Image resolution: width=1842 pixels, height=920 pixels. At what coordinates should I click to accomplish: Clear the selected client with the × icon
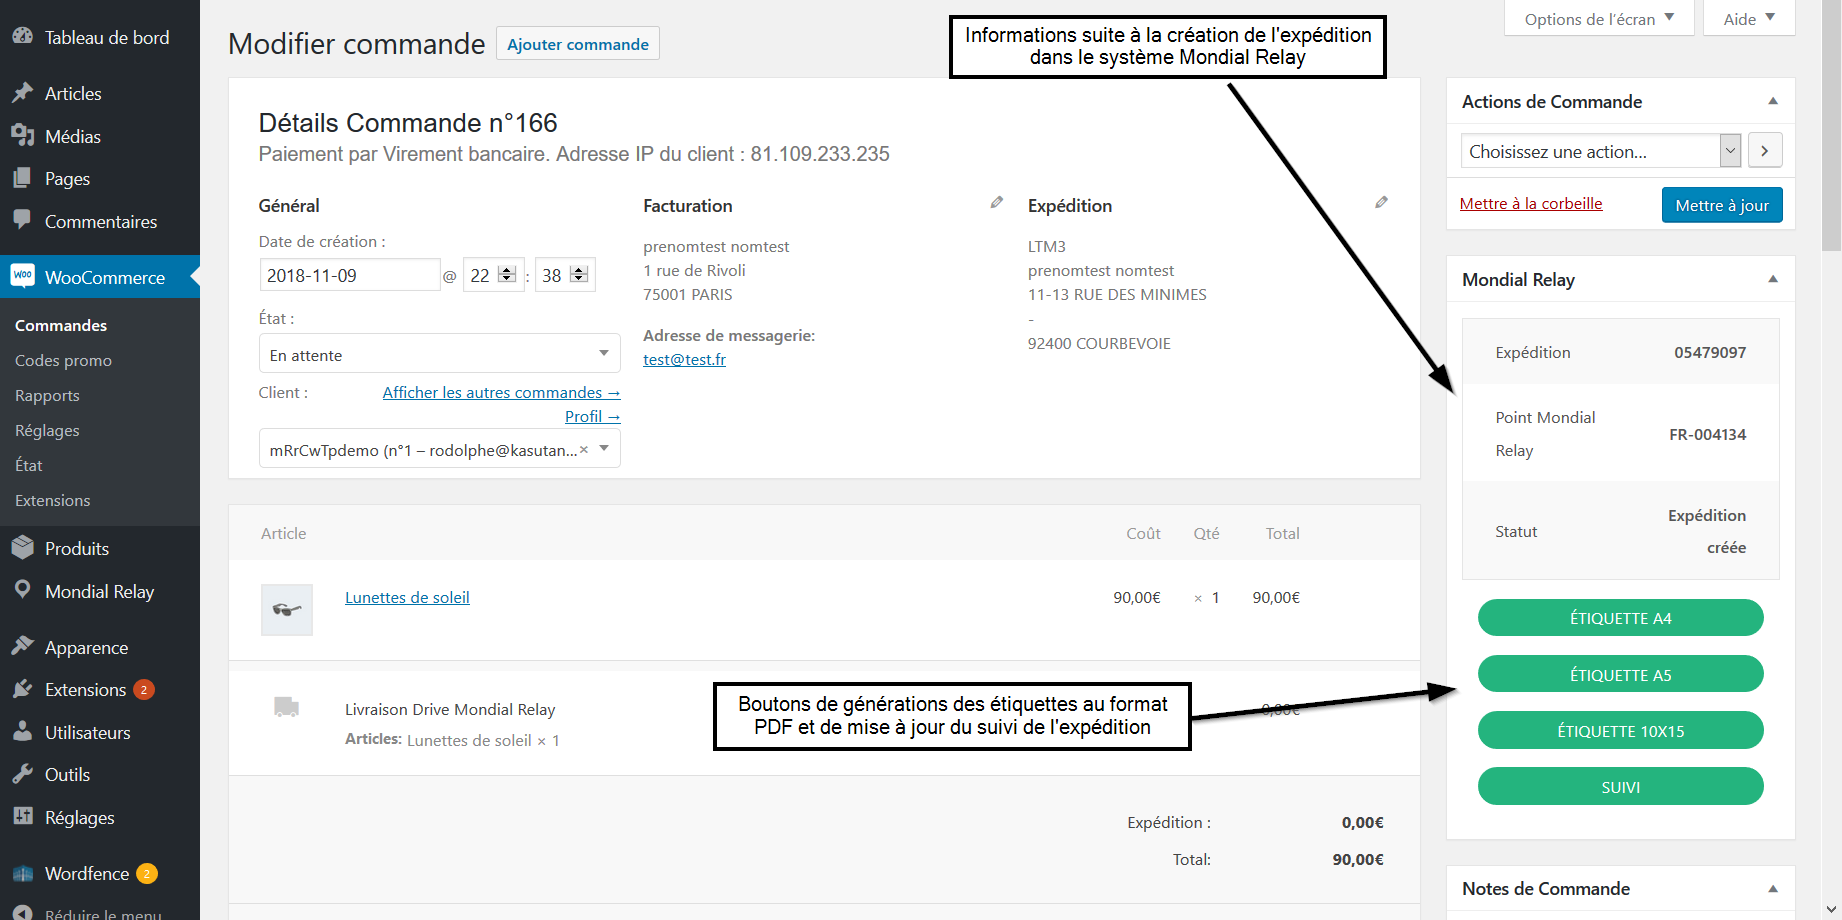[x=584, y=450]
